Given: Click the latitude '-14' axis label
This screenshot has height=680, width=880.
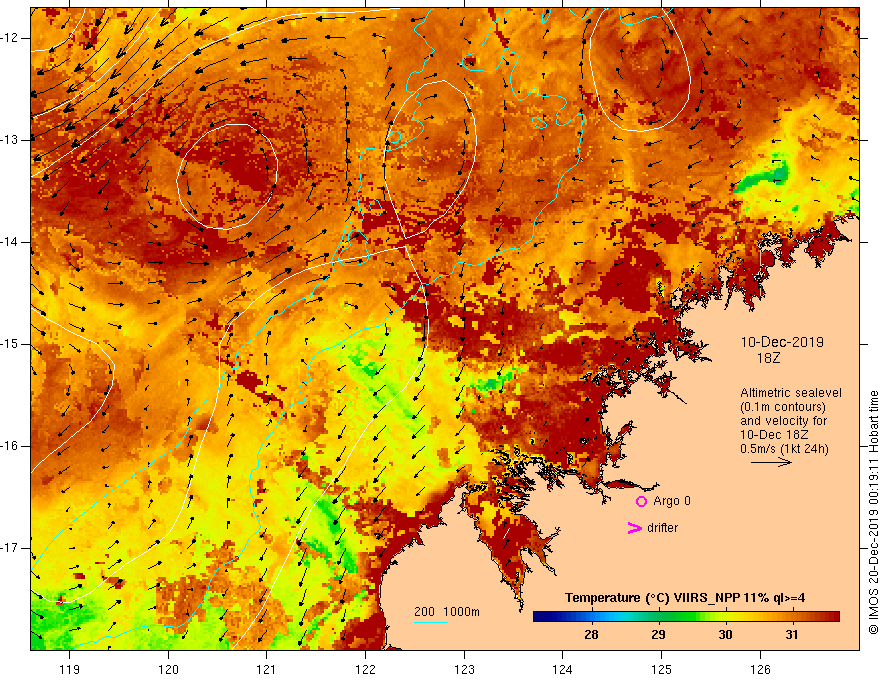Looking at the screenshot, I should click(10, 242).
